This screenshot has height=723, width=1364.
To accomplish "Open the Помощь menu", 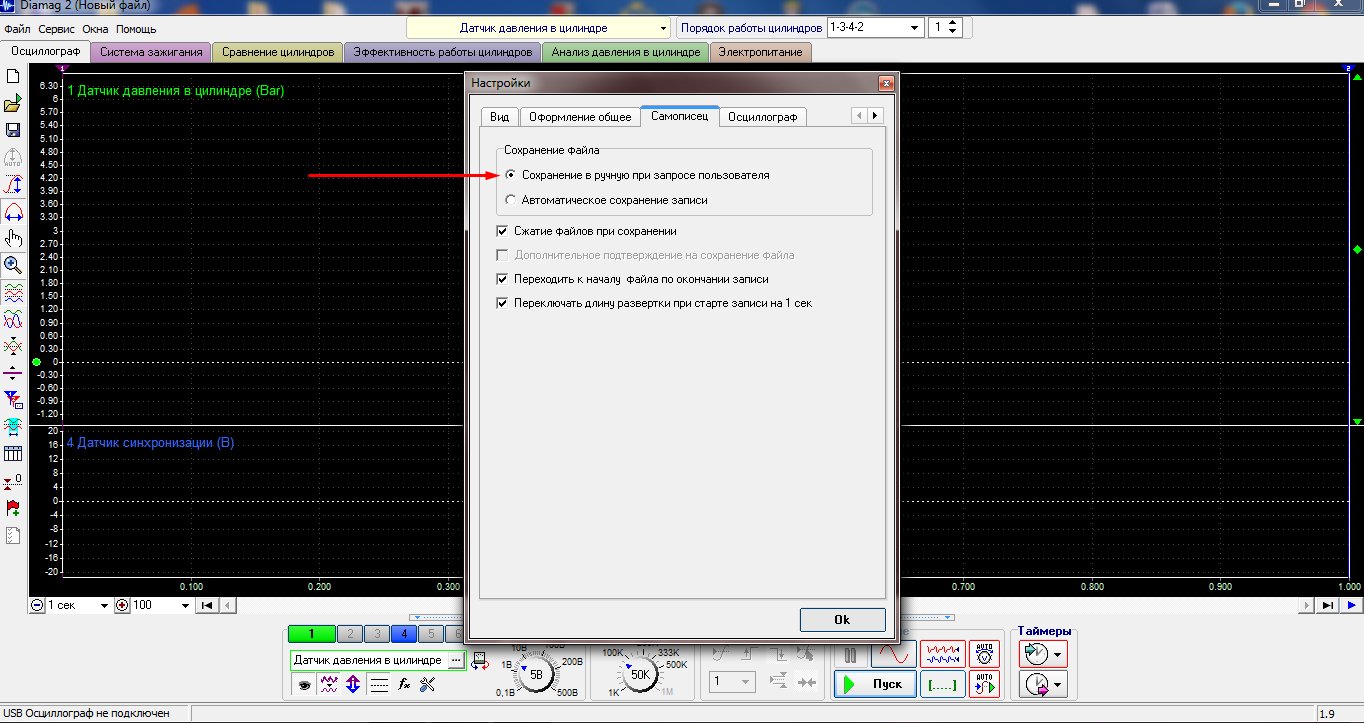I will (x=136, y=29).
